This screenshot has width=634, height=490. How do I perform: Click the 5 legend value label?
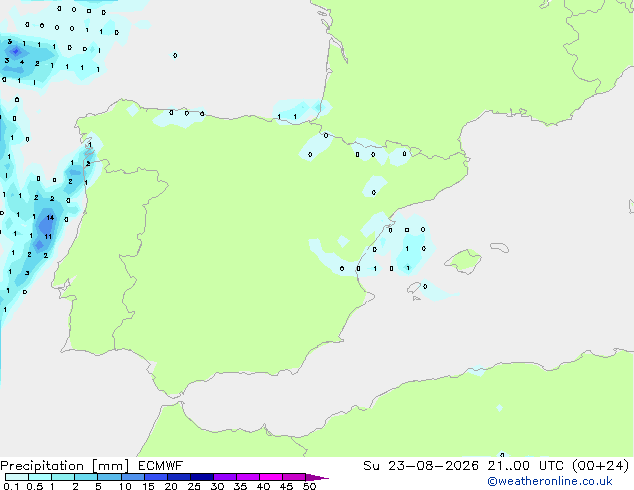coord(98,486)
